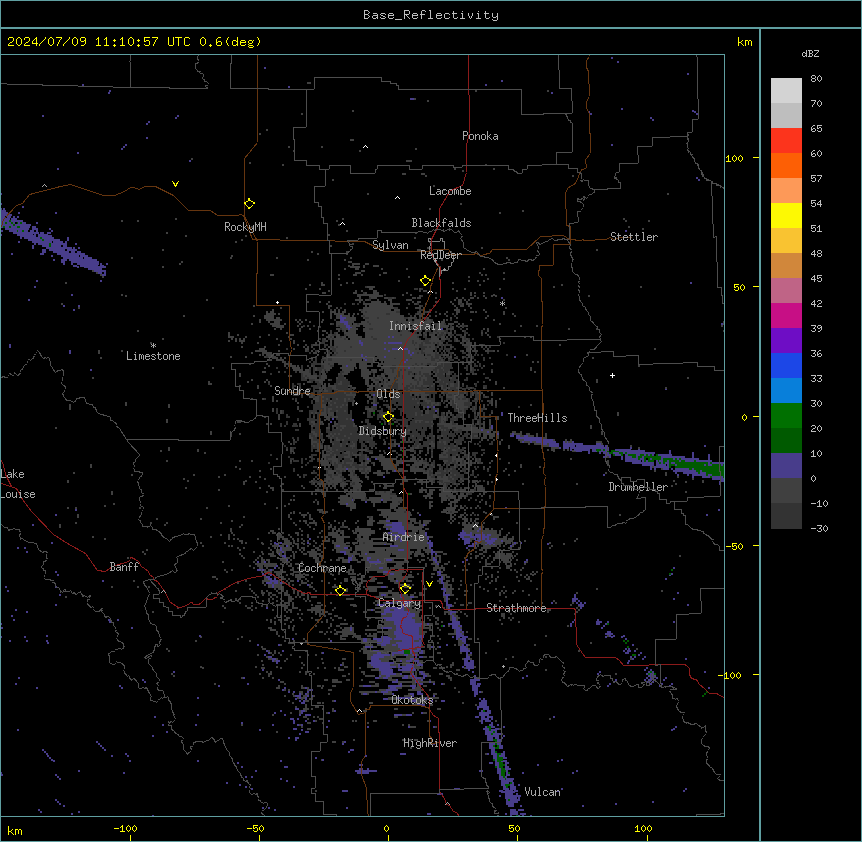
Task: Click the Ponoka city label
Action: [480, 136]
